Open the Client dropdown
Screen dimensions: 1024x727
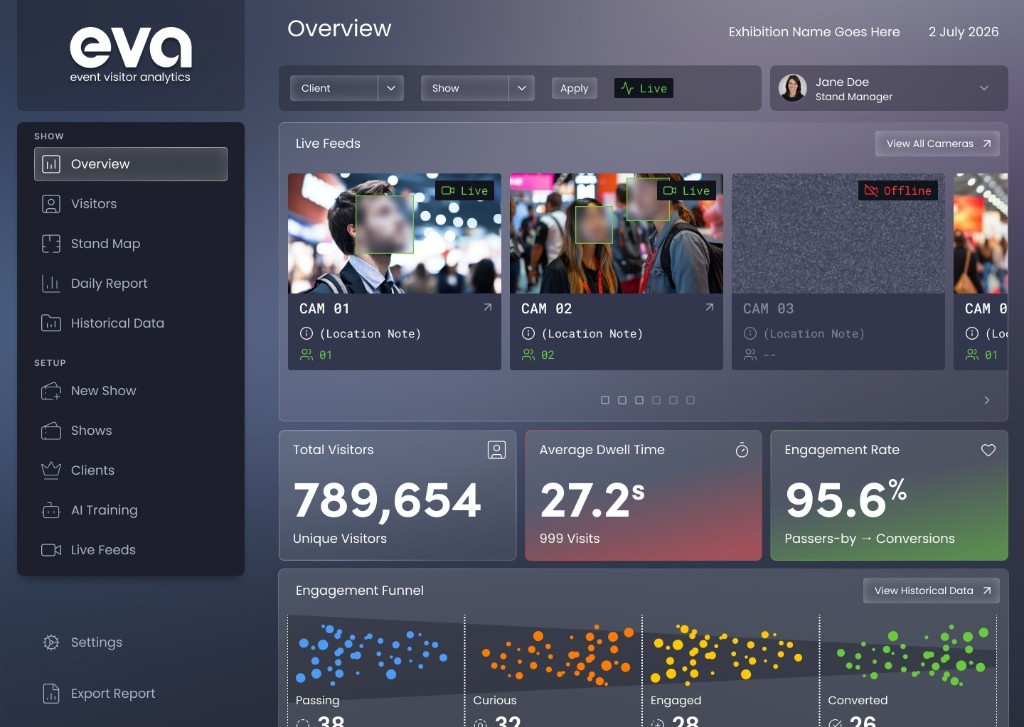point(347,88)
